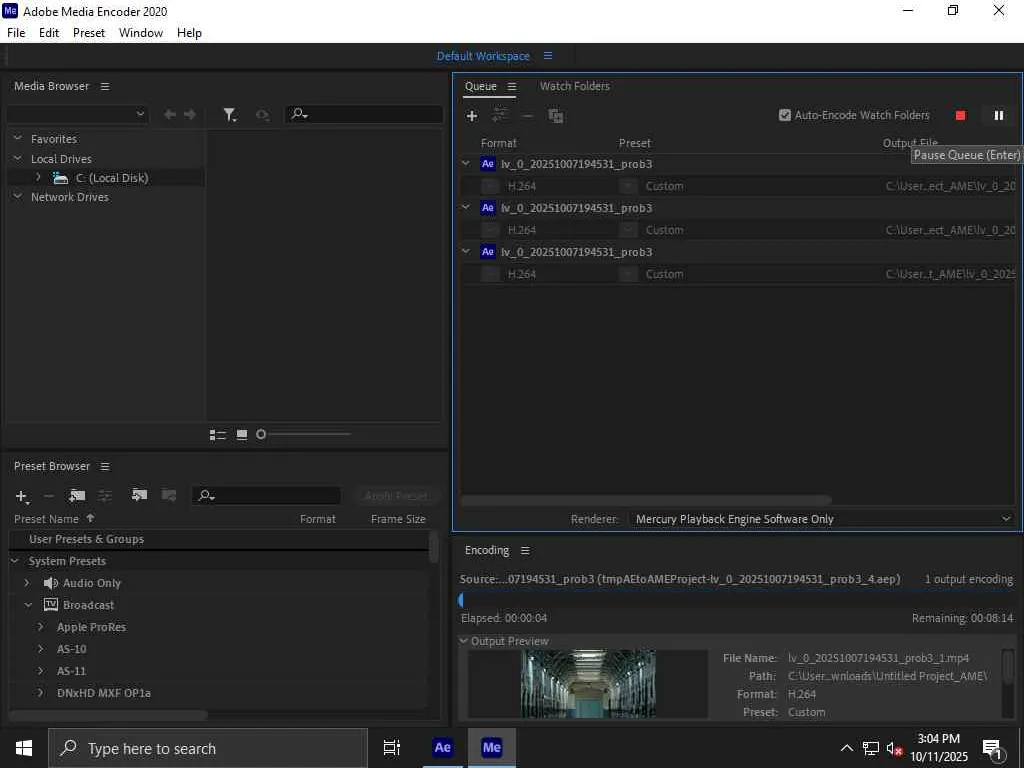1024x768 pixels.
Task: Click the first output file path link
Action: click(950, 186)
